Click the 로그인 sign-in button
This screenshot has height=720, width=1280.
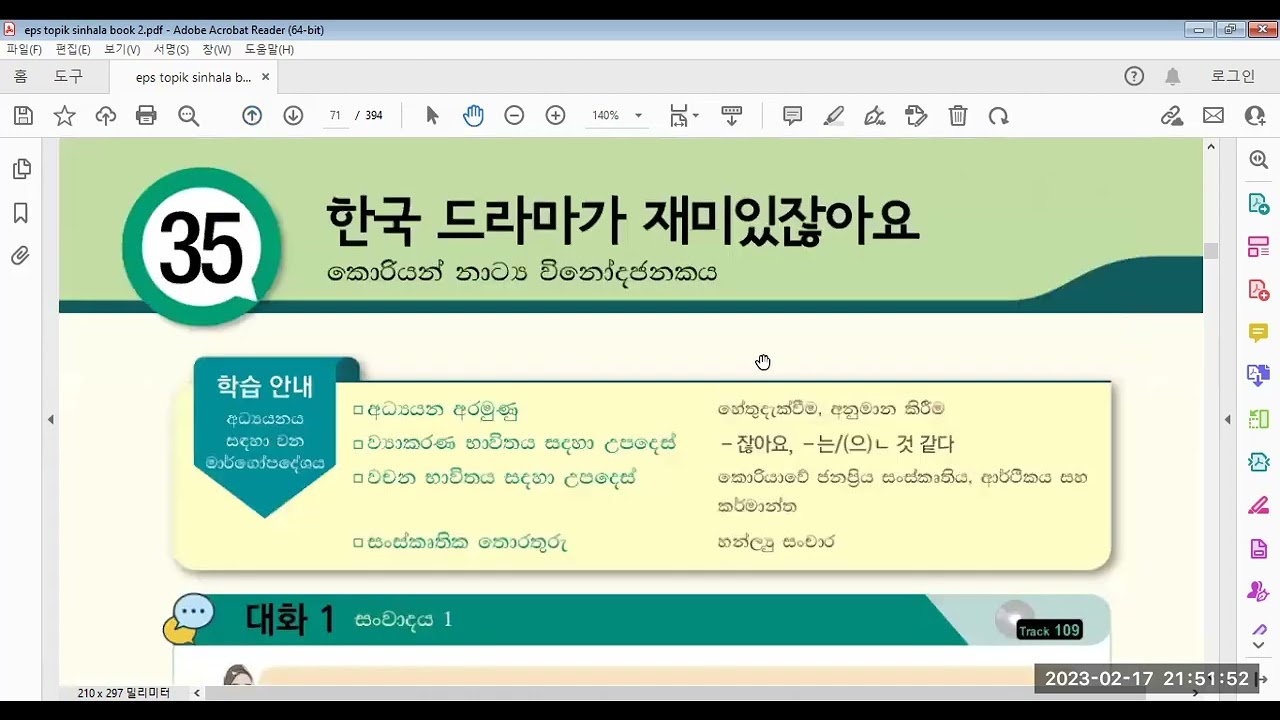[x=1233, y=76]
